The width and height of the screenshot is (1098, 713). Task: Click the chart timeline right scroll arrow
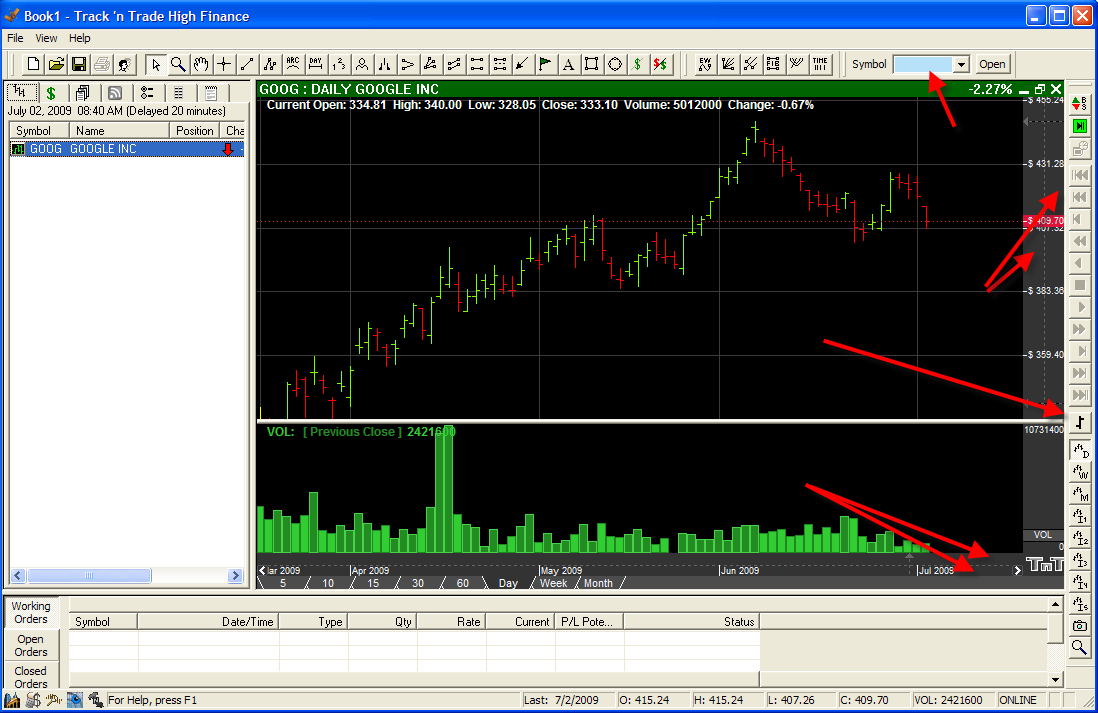pos(1017,570)
